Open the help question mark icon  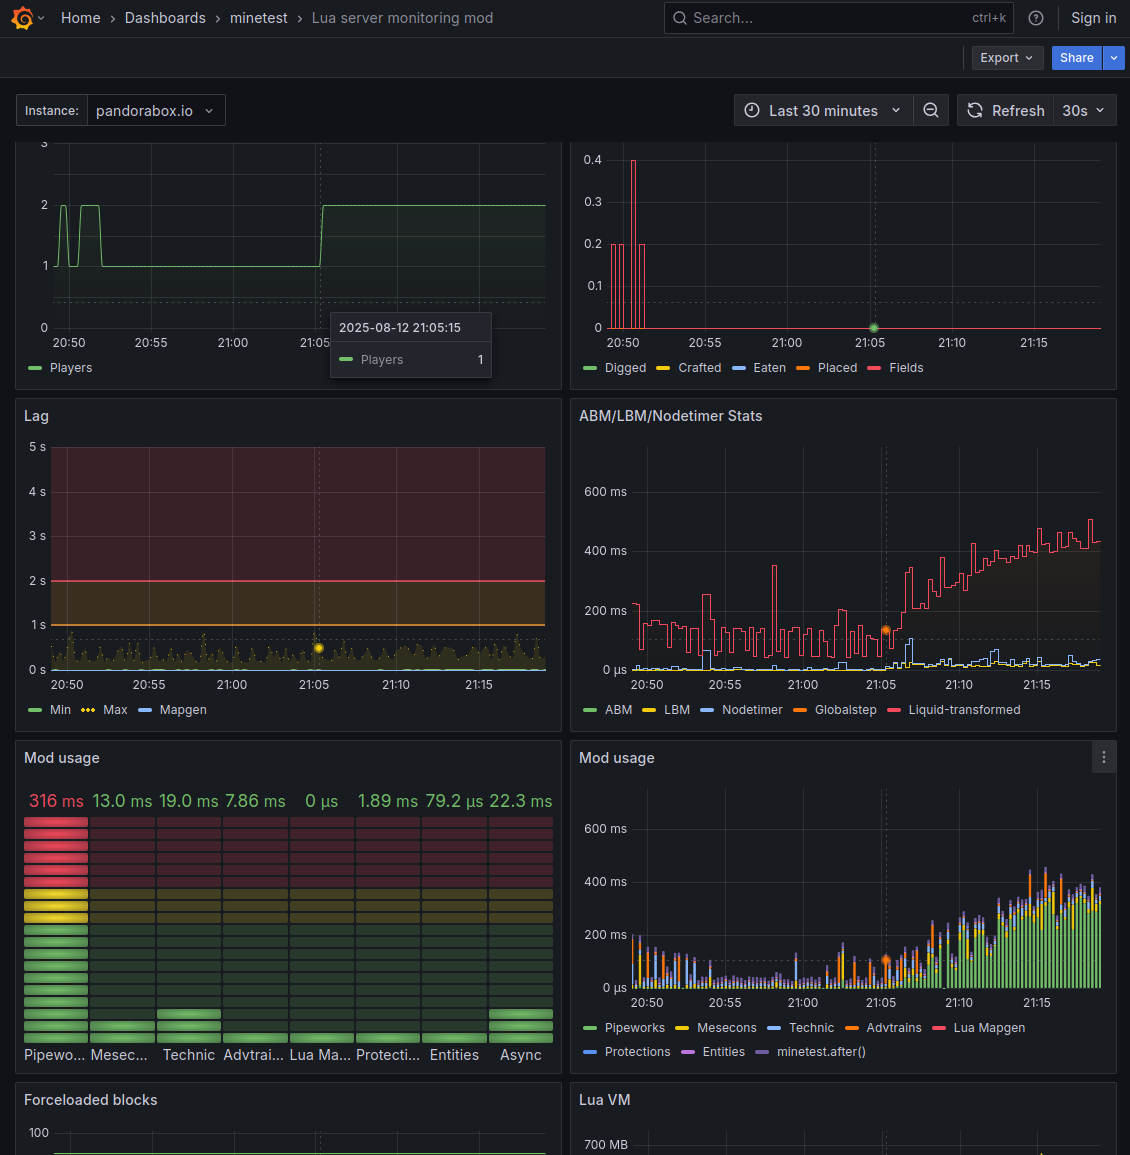click(1036, 18)
